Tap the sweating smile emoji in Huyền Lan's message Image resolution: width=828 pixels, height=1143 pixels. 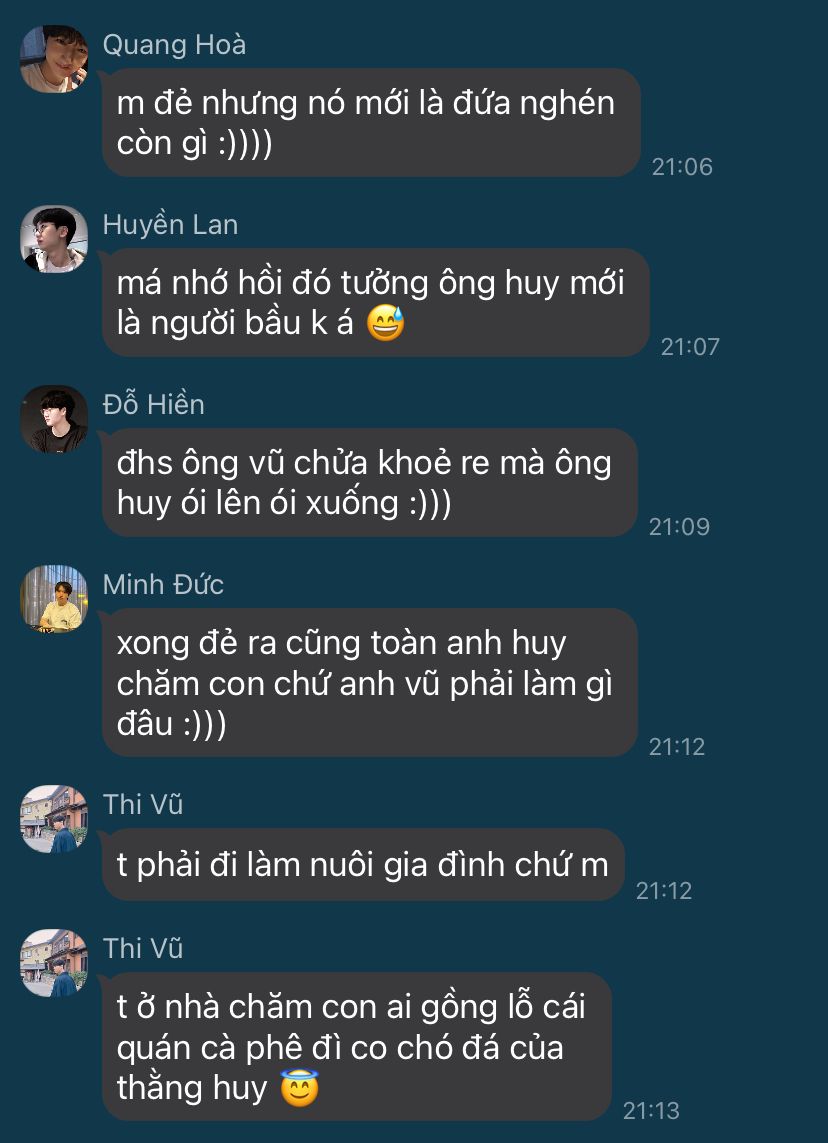[x=385, y=324]
